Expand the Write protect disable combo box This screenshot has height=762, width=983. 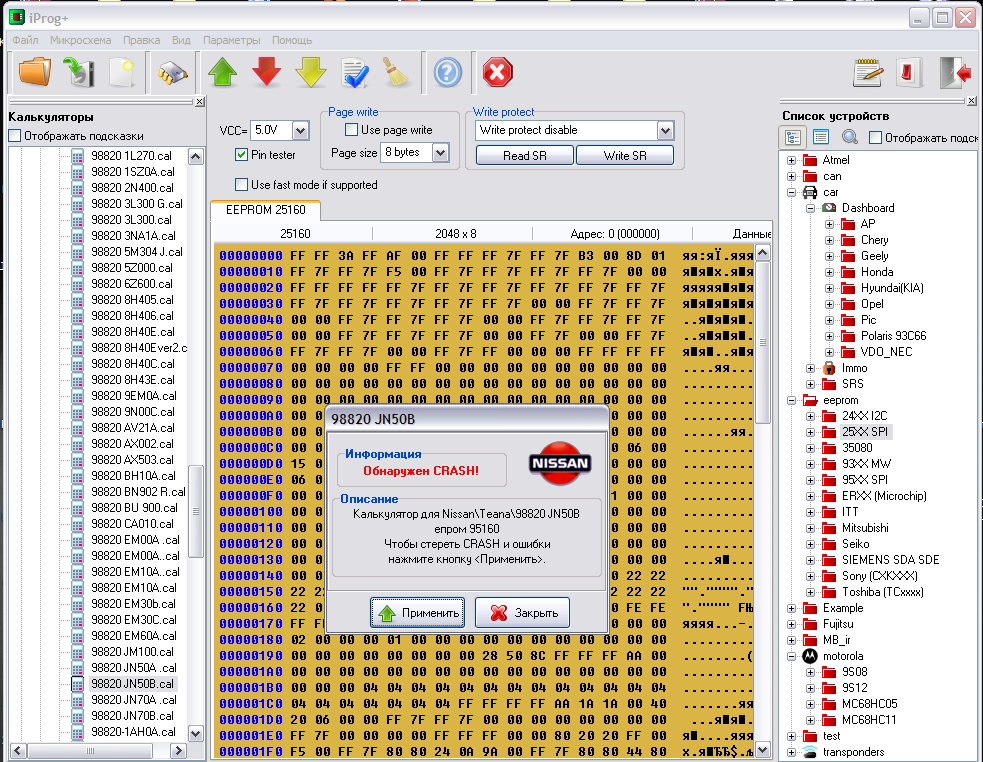point(665,130)
